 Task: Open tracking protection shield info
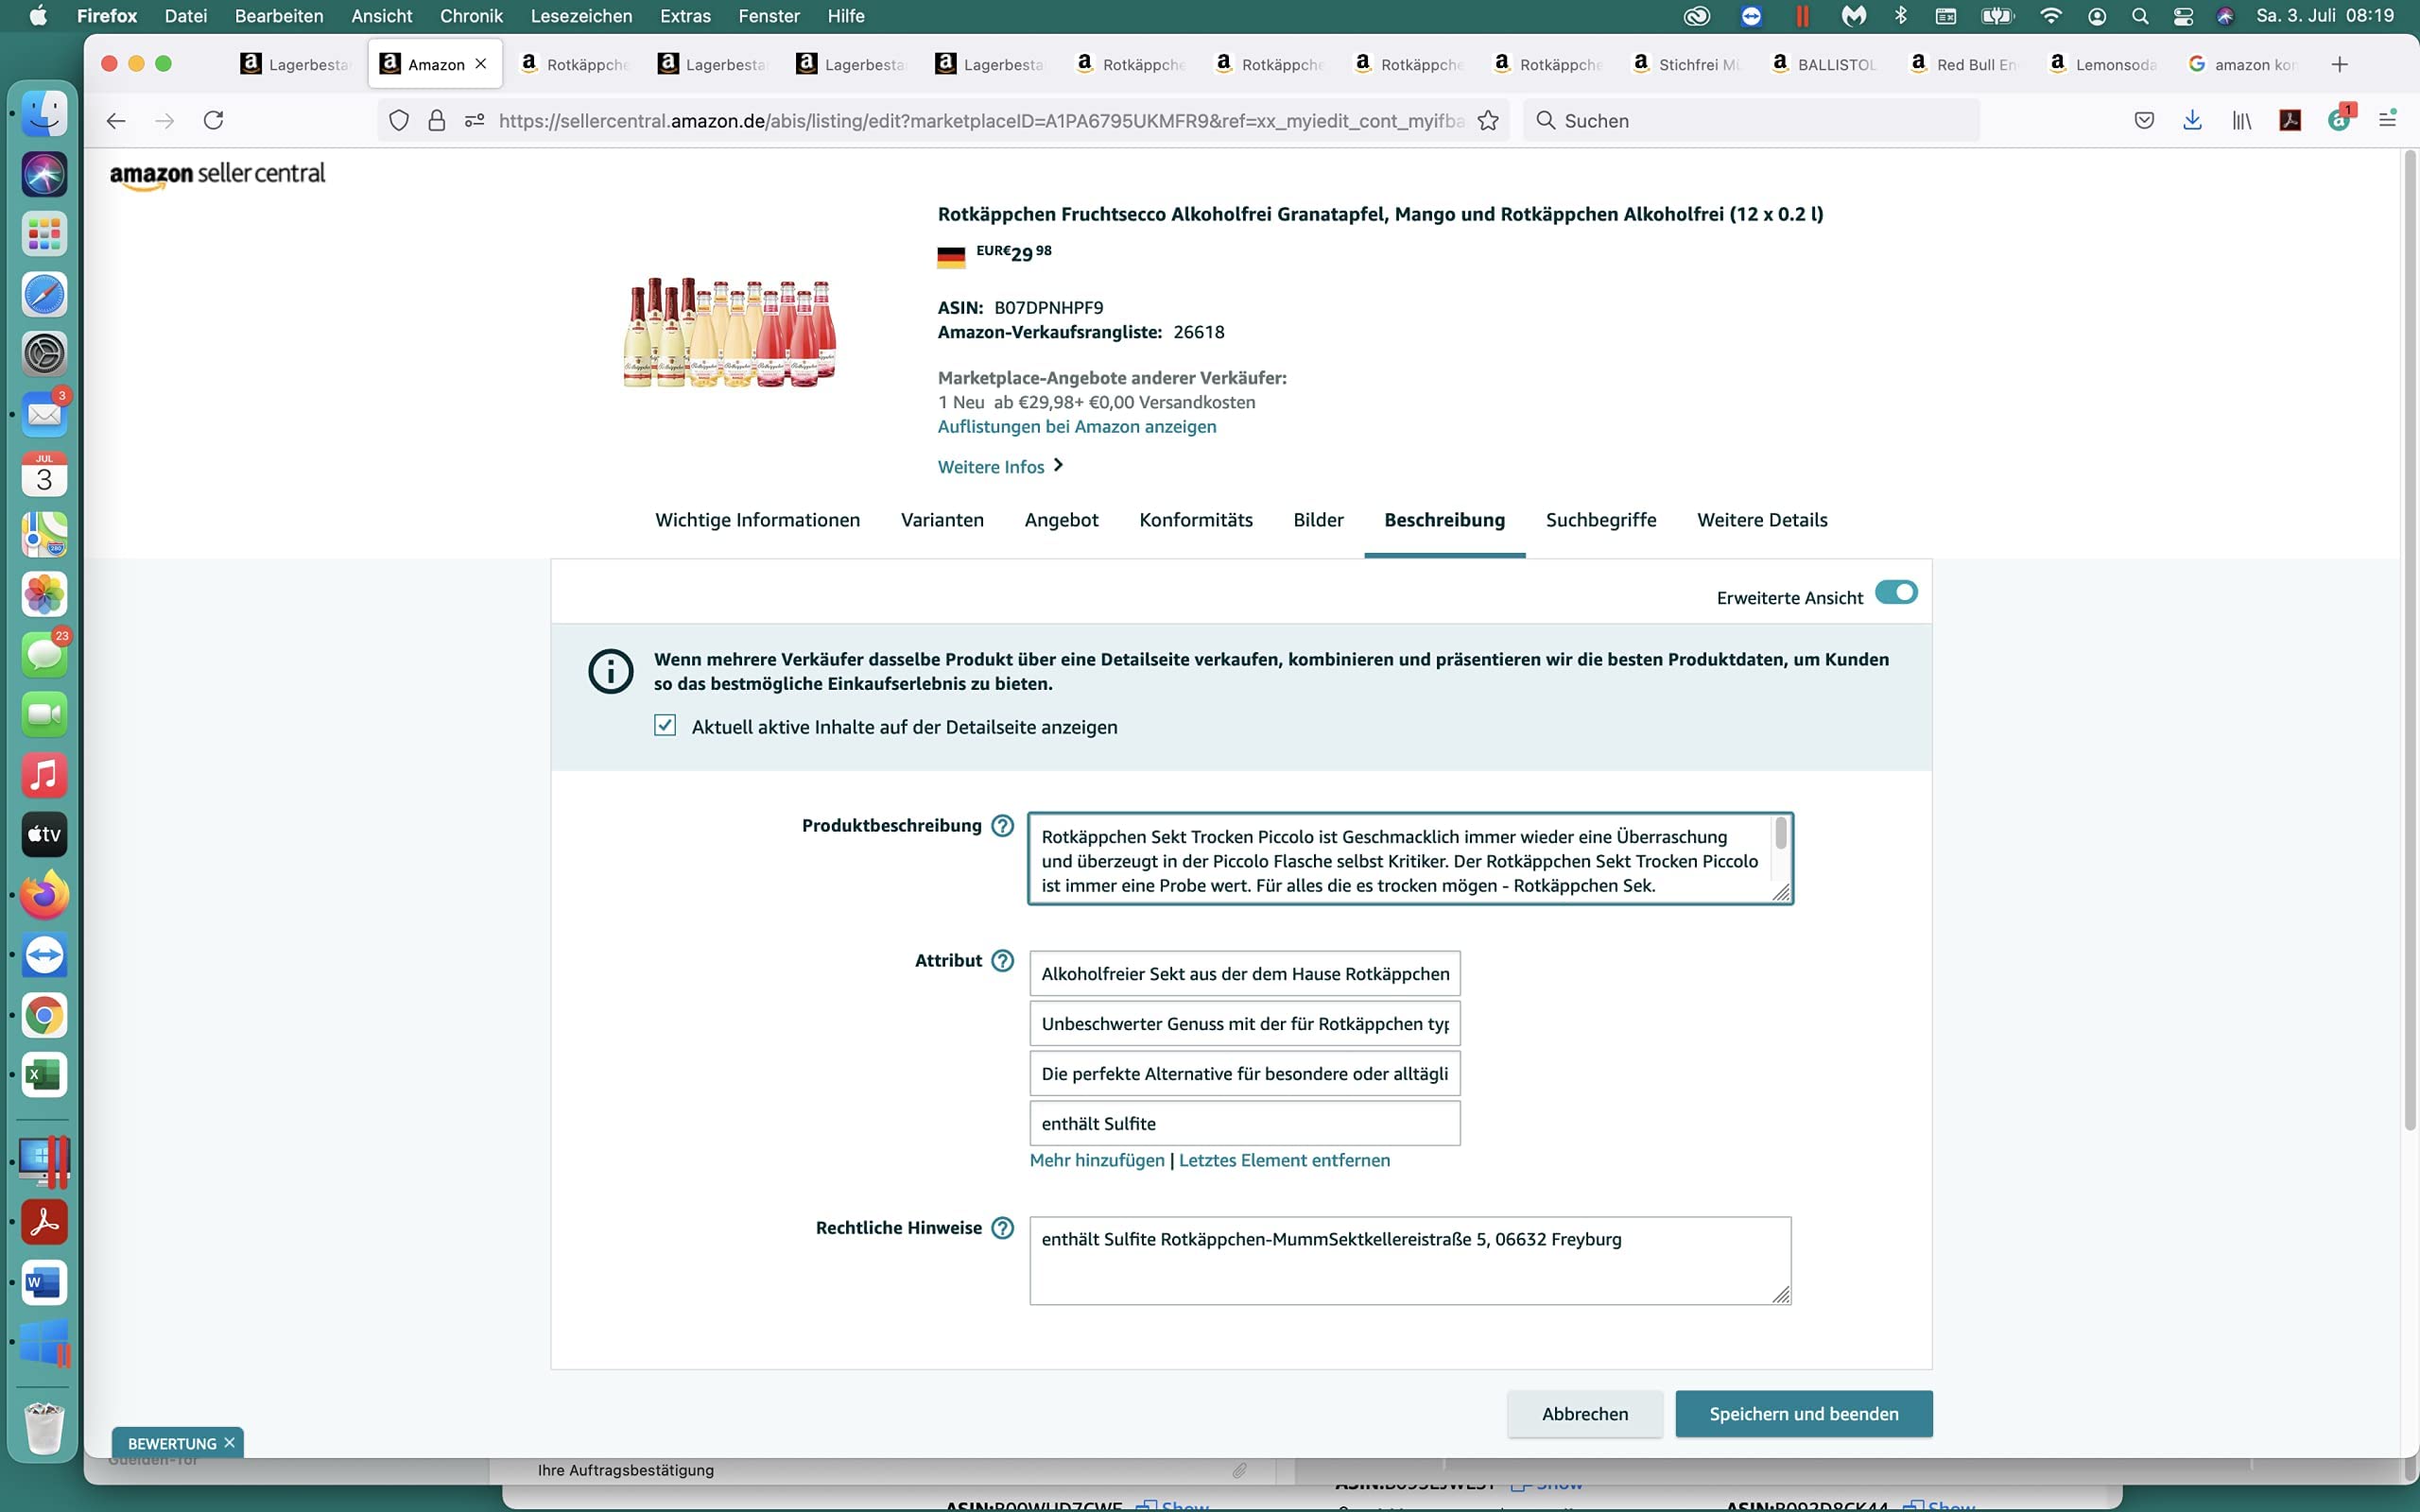point(399,121)
